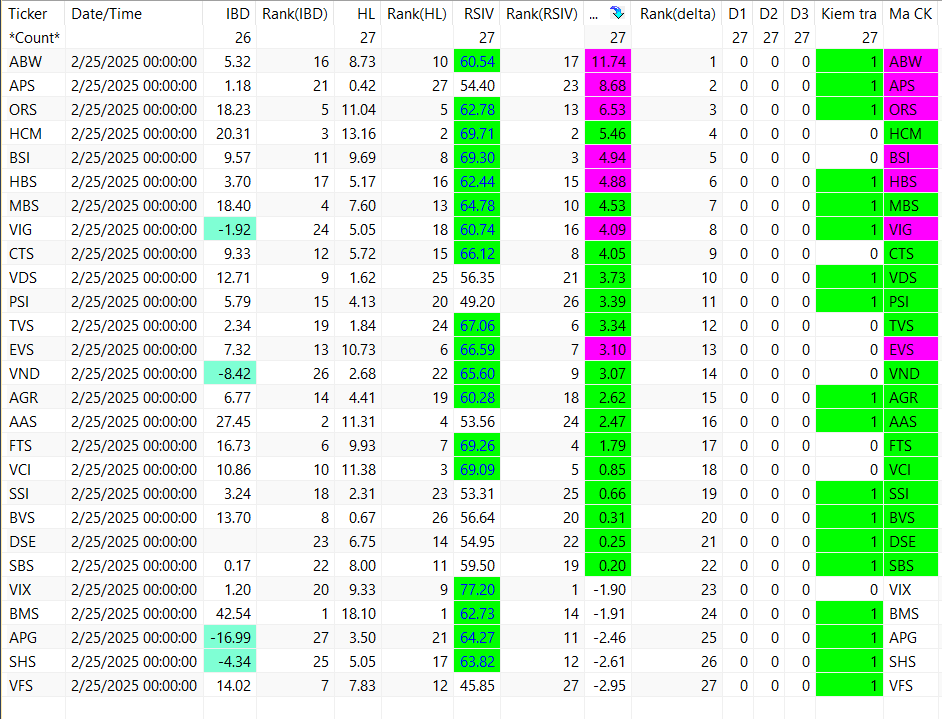Click the Rank(IBD) column header
Viewport: 942px width, 719px height.
click(x=294, y=14)
